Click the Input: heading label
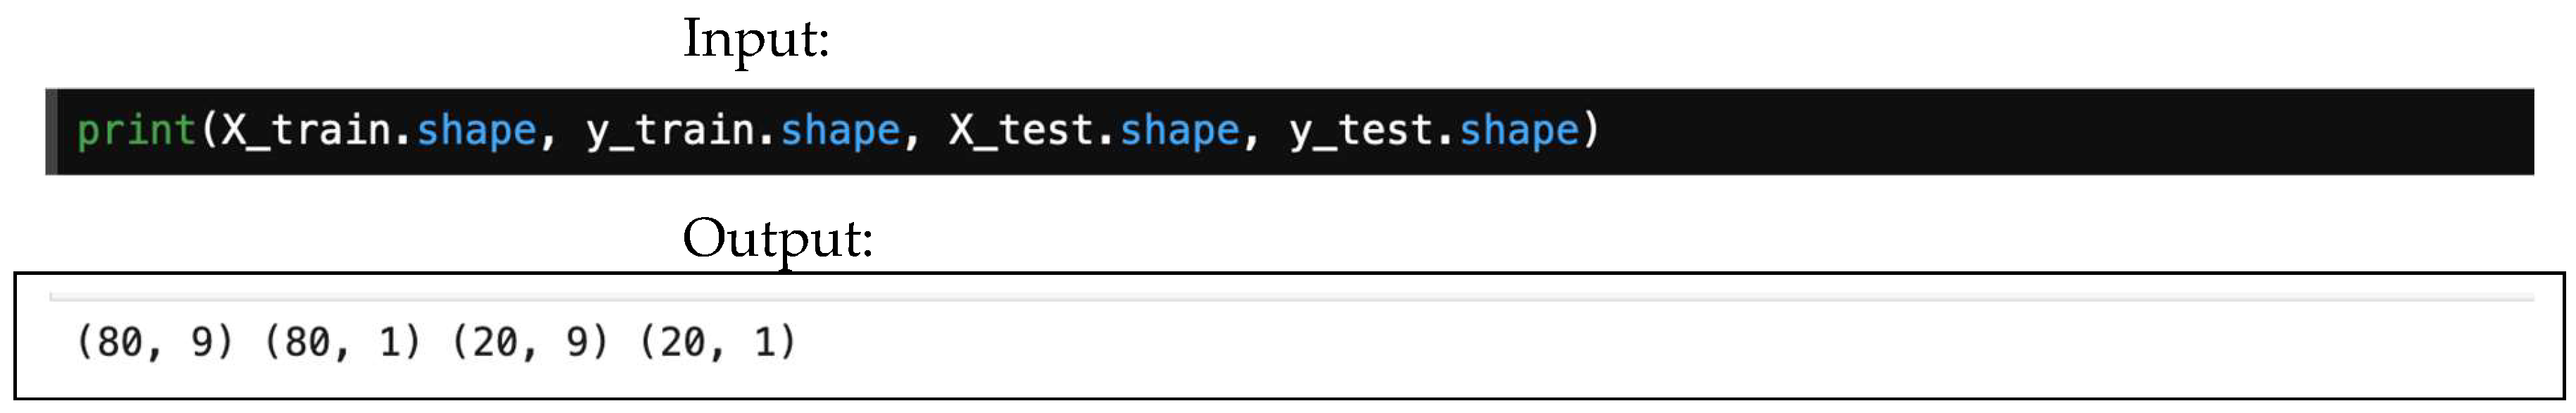2576x413 pixels. [x=756, y=40]
